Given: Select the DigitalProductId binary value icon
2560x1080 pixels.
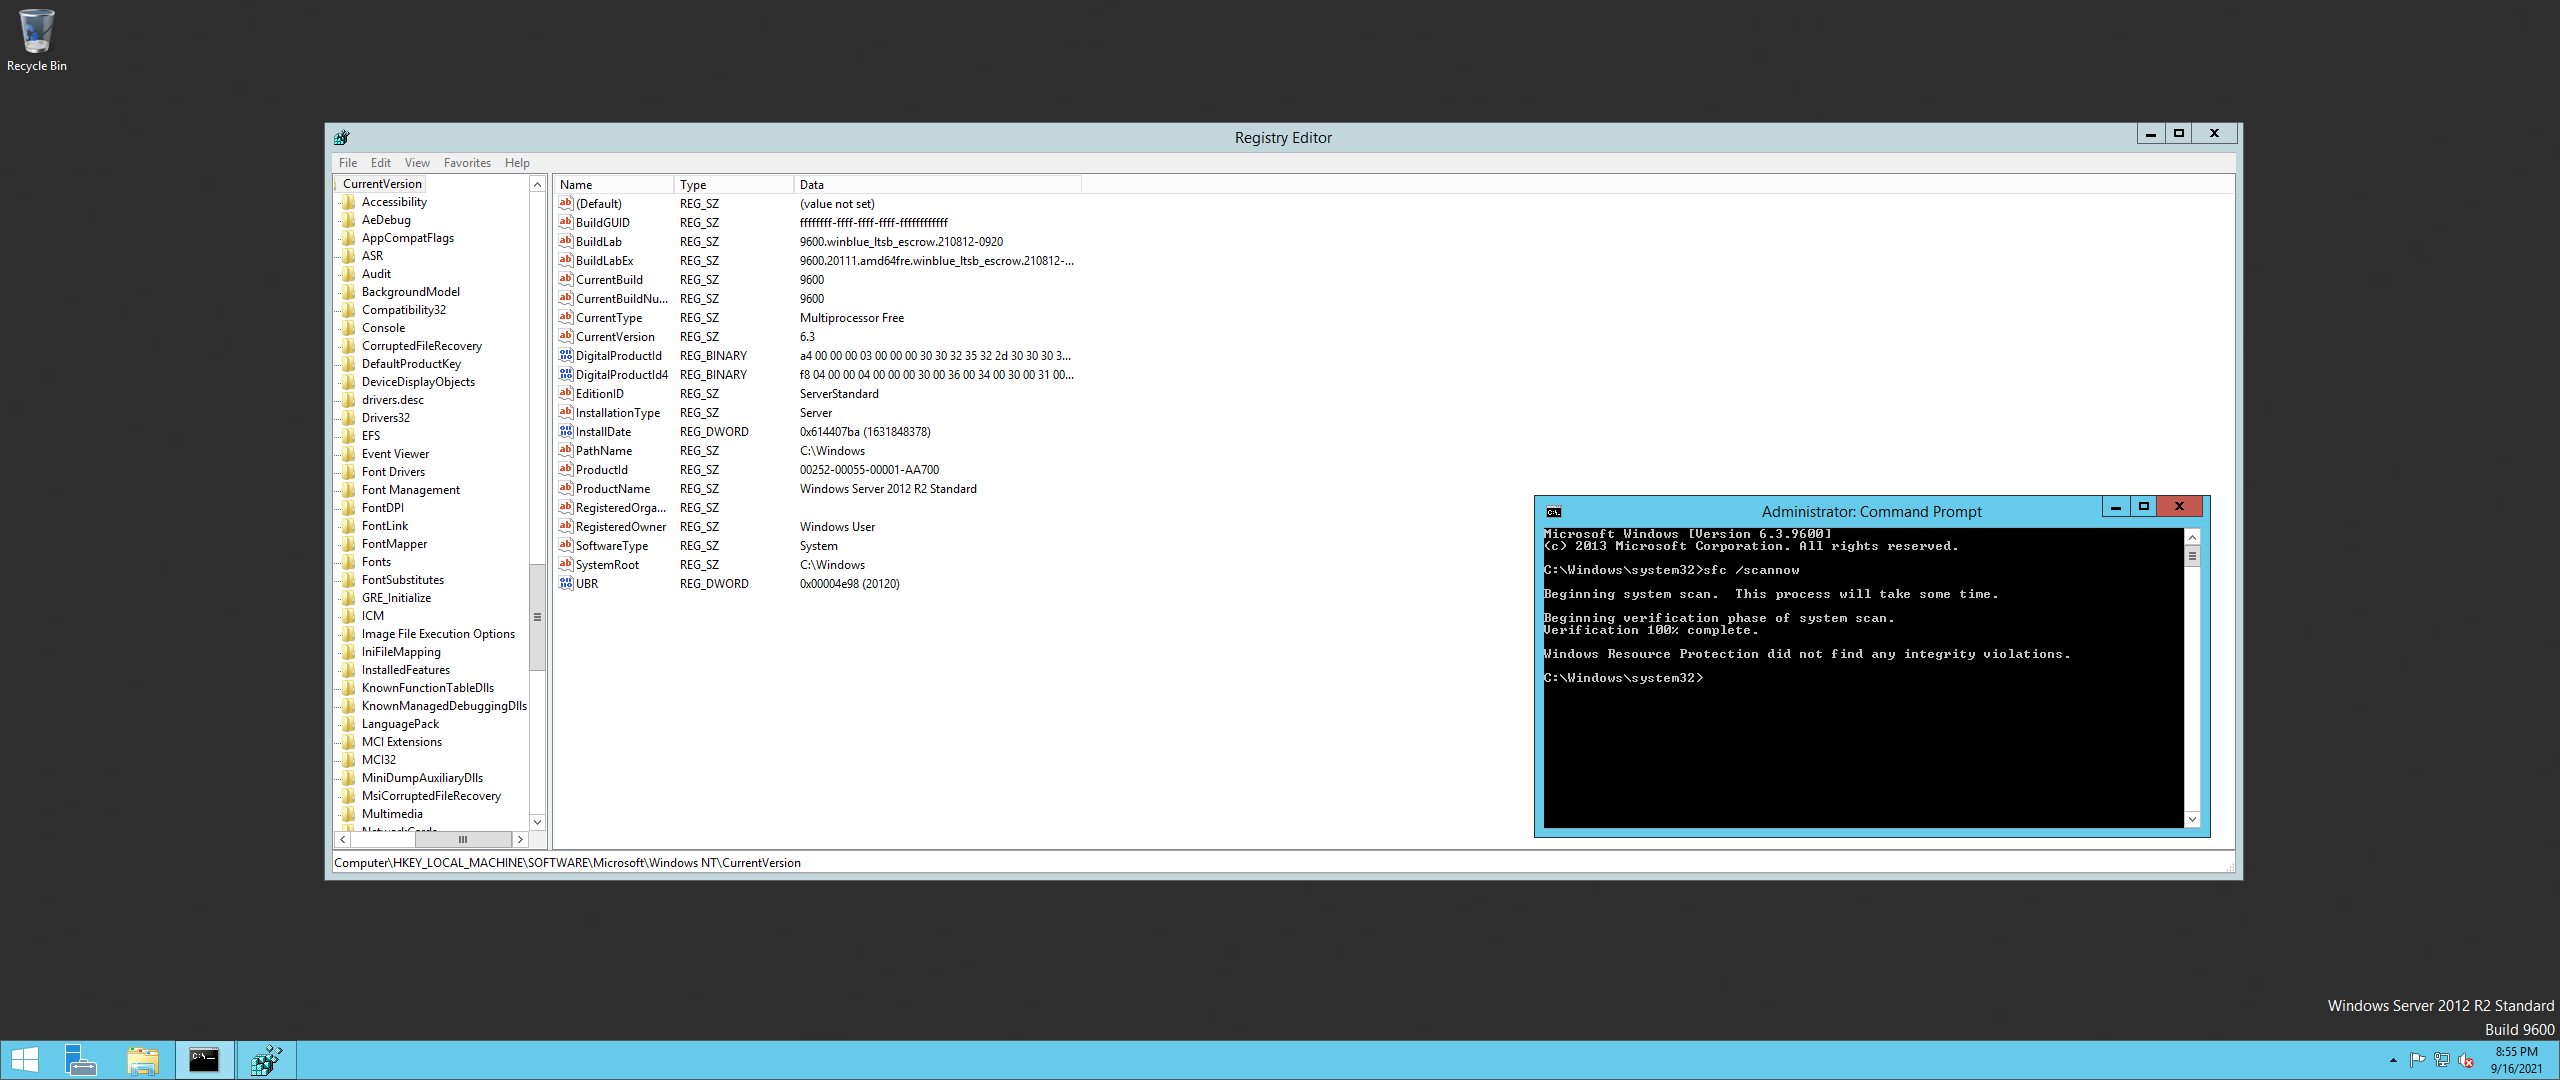Looking at the screenshot, I should tap(566, 355).
